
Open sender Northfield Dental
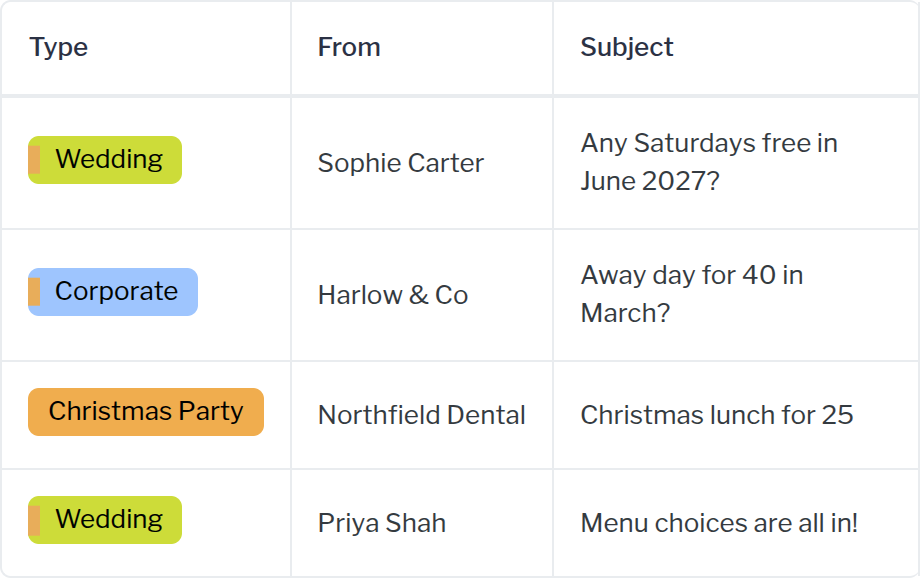coord(422,415)
